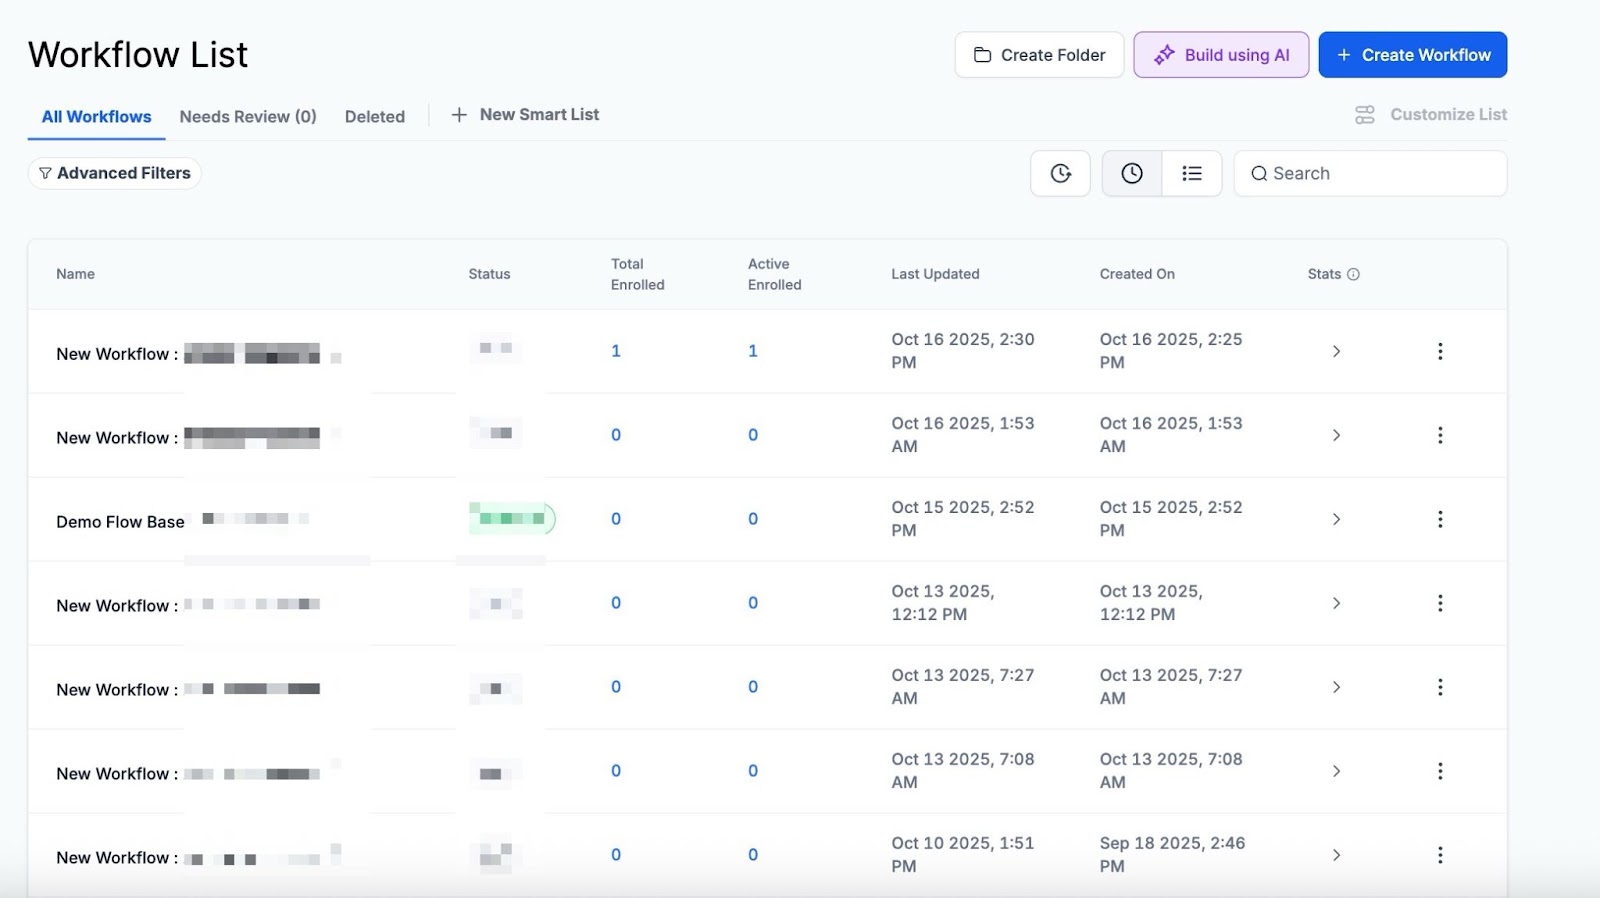Open the Advanced Filters panel
The height and width of the screenshot is (898, 1600).
coord(114,173)
